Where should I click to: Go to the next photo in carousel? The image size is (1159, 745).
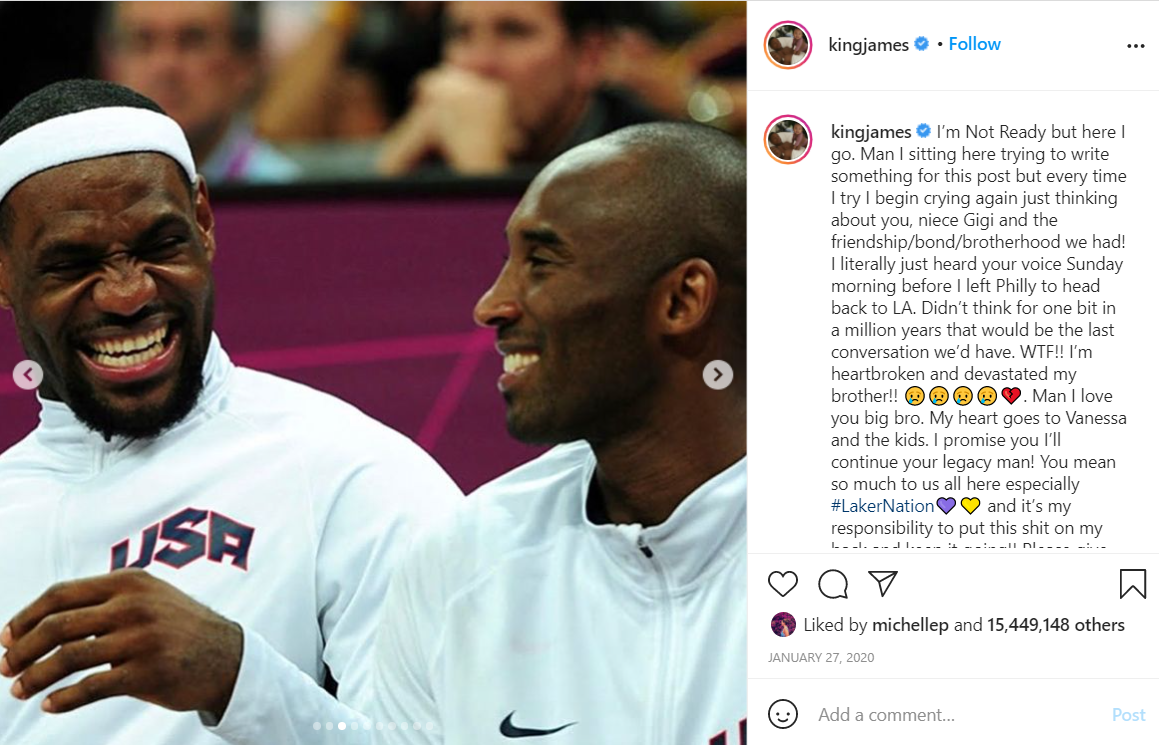[718, 375]
